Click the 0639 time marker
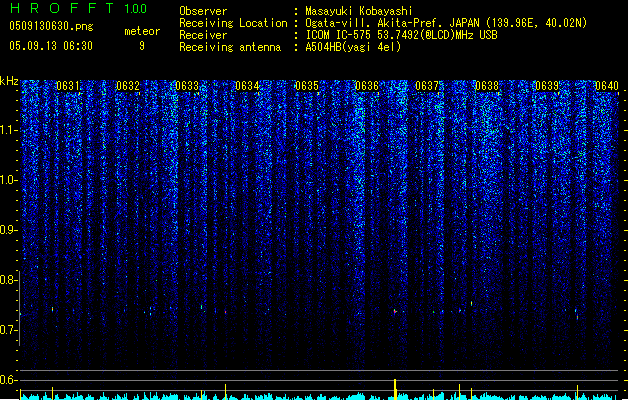Viewport: 629px width, 400px height. [x=547, y=86]
